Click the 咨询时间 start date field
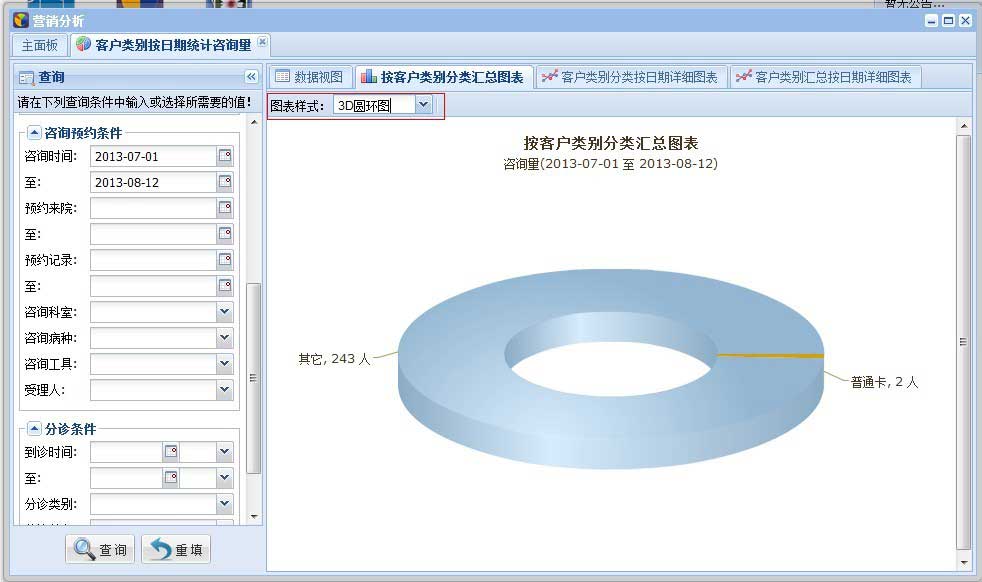 [153, 157]
